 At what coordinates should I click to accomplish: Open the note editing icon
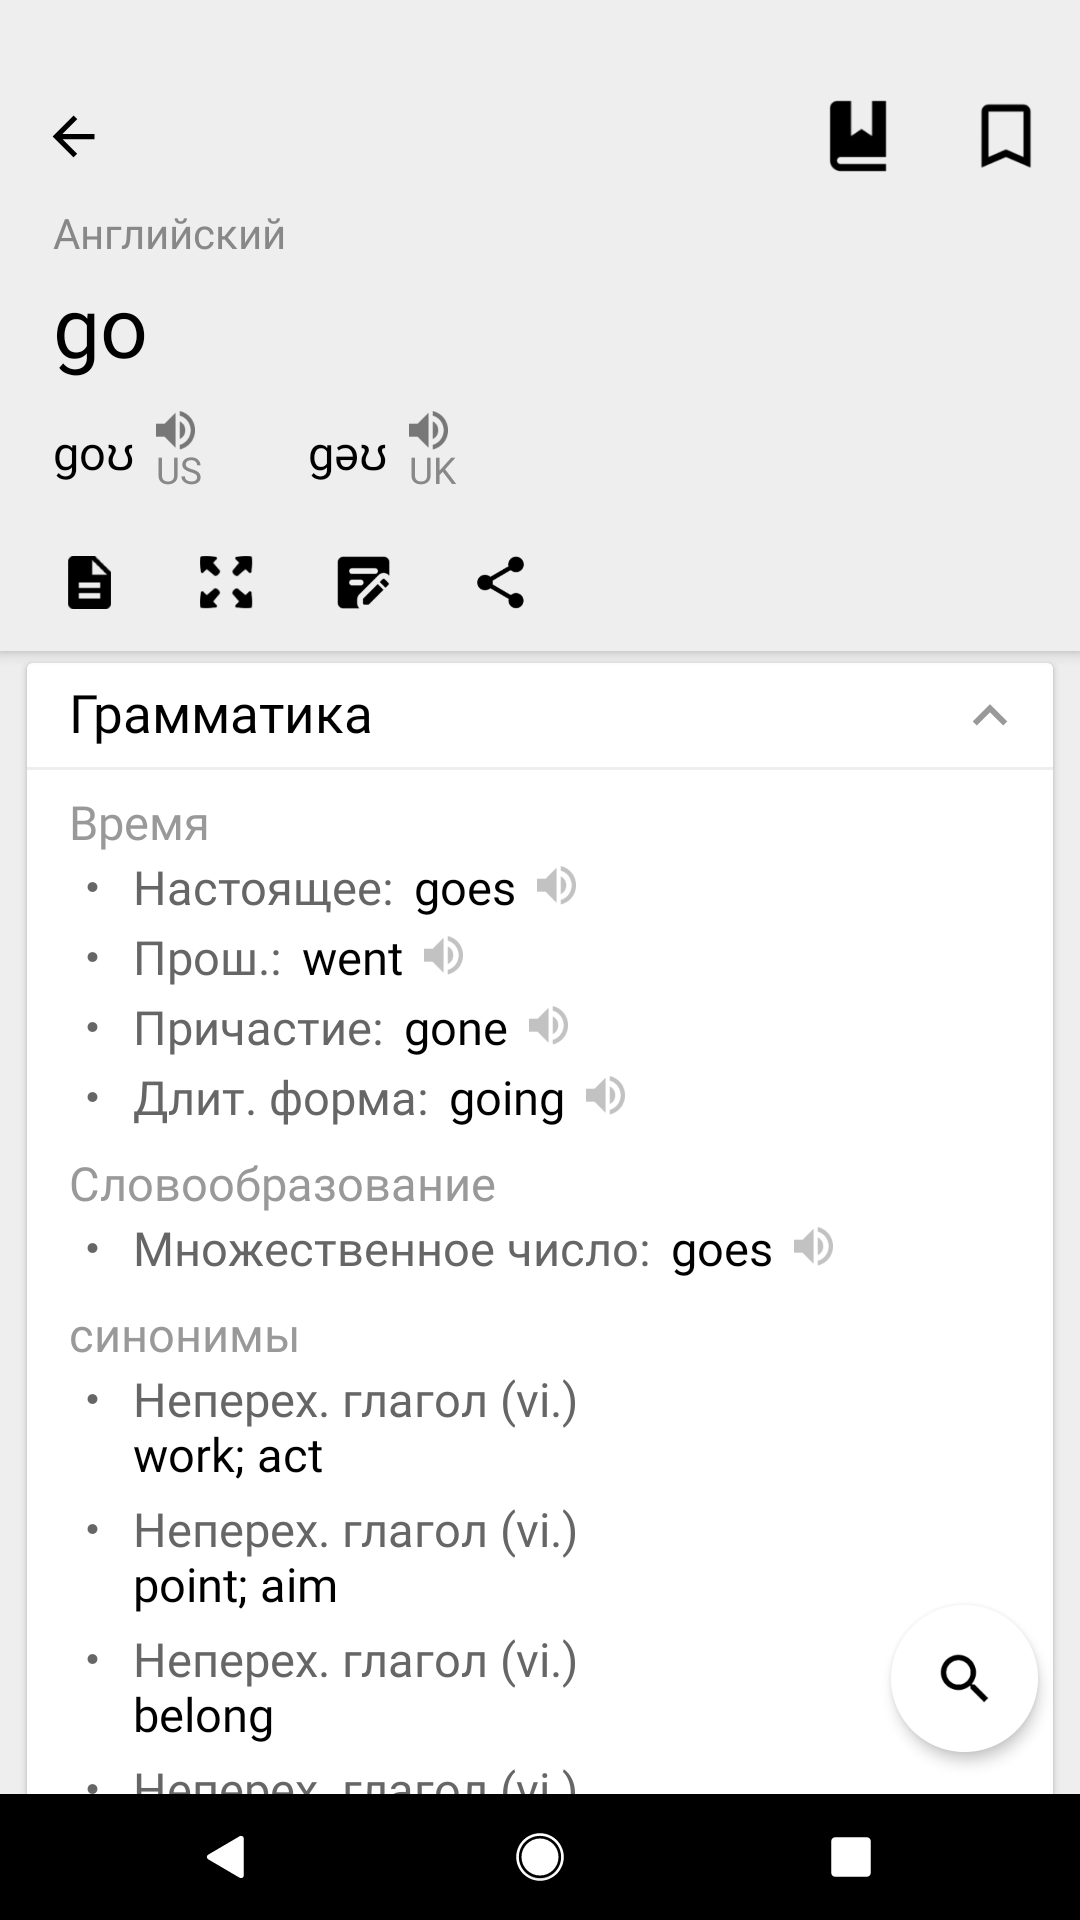(x=363, y=582)
